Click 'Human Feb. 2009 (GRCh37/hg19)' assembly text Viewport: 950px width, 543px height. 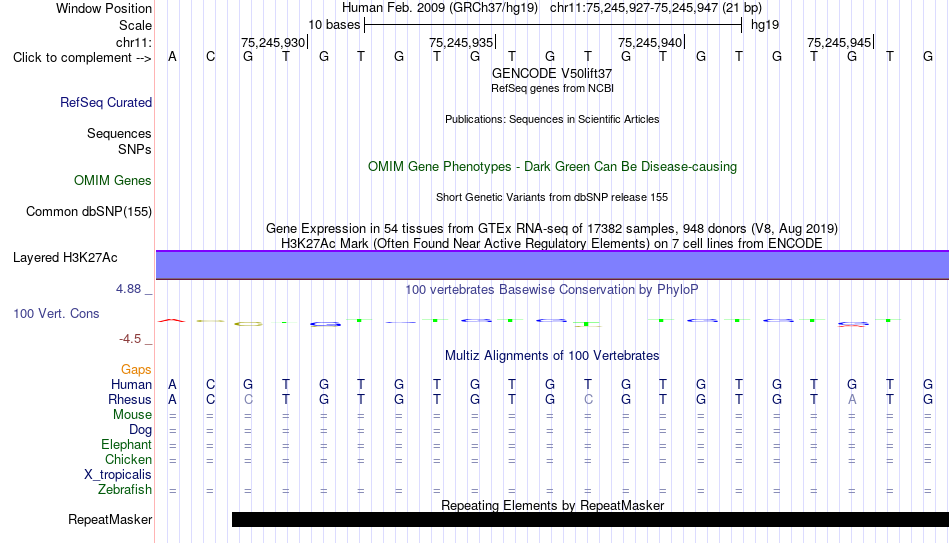pos(440,8)
